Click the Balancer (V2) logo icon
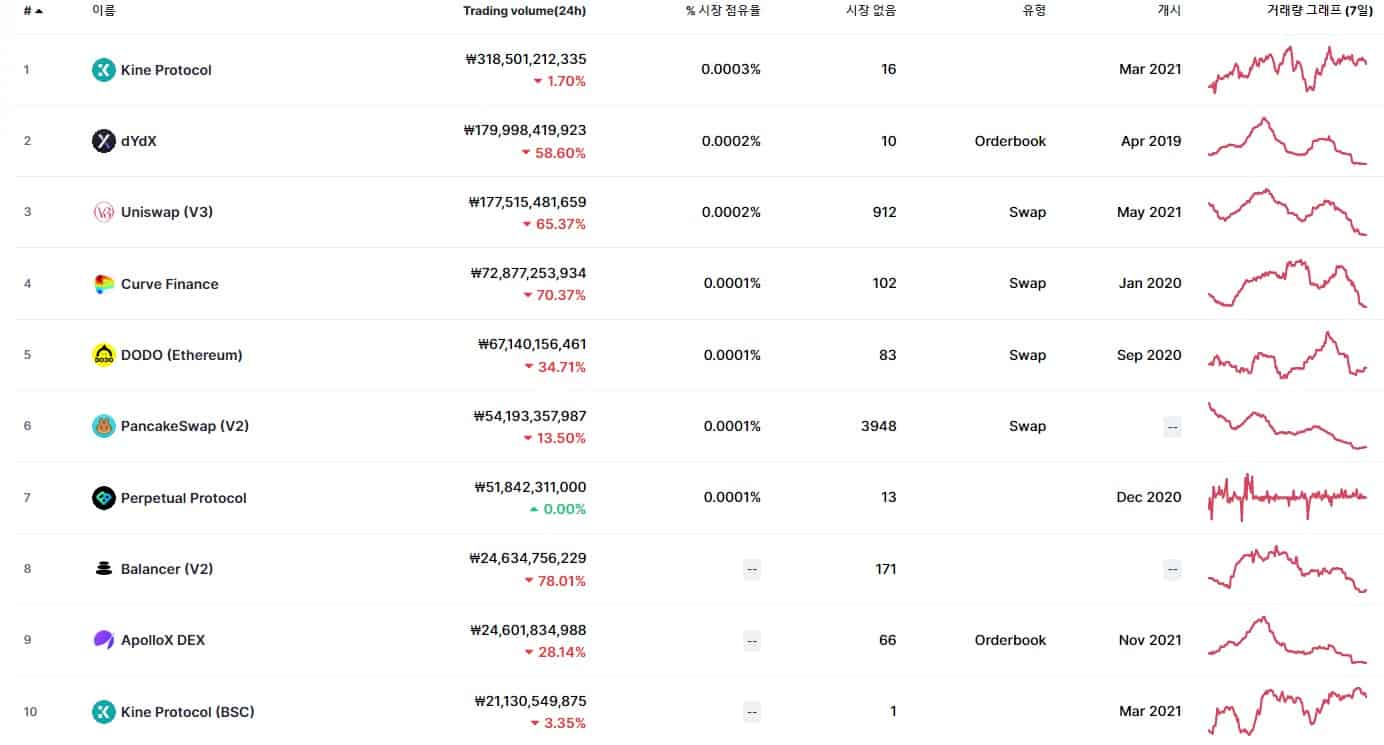The image size is (1384, 745). (x=103, y=568)
